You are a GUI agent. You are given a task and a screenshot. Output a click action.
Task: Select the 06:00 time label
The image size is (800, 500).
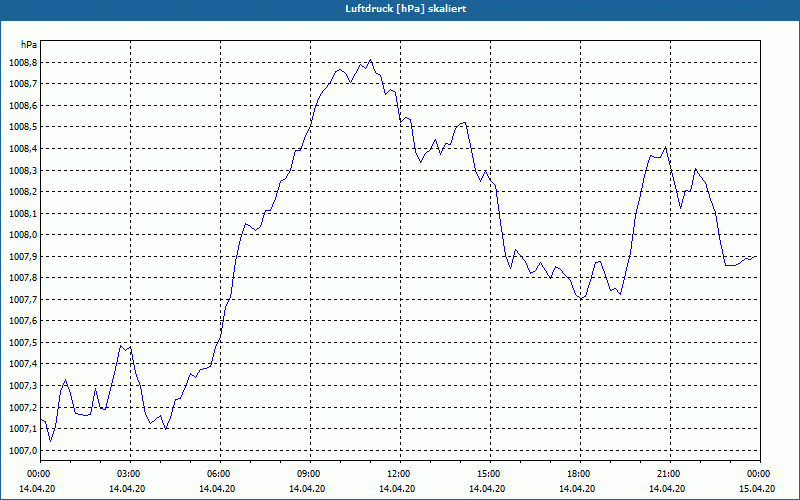[x=218, y=474]
